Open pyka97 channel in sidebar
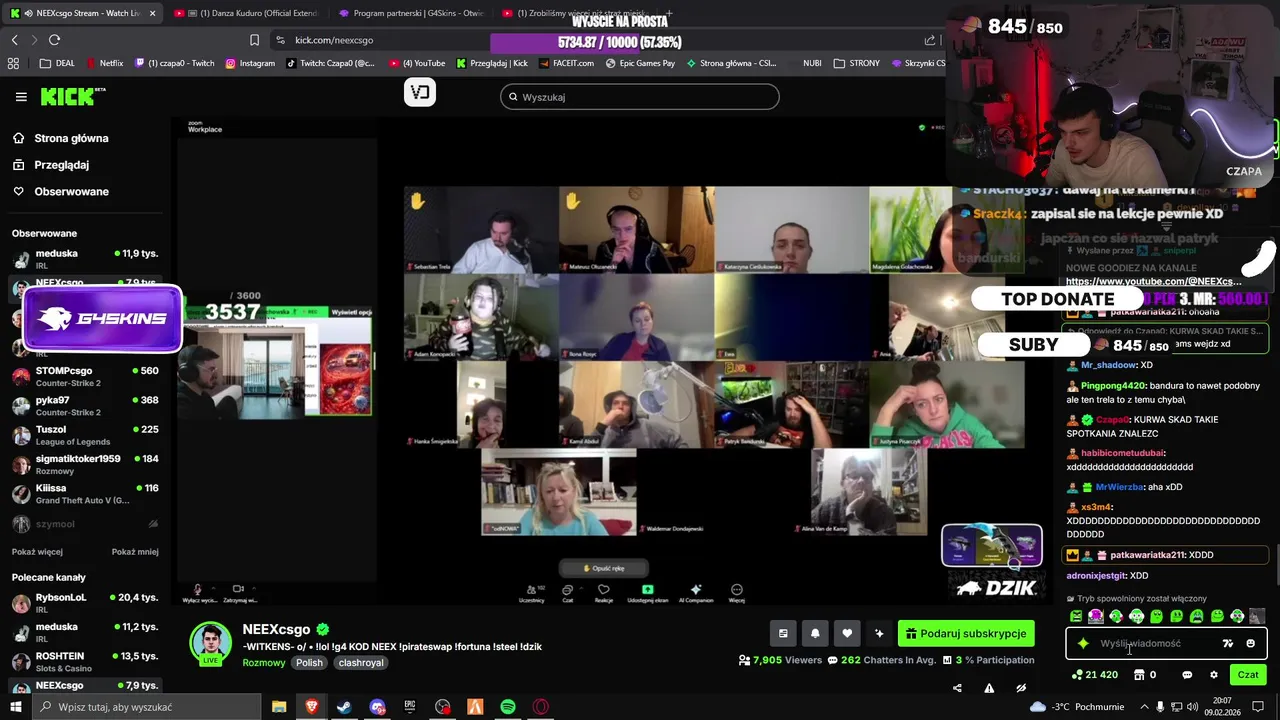1280x720 pixels. (85, 405)
